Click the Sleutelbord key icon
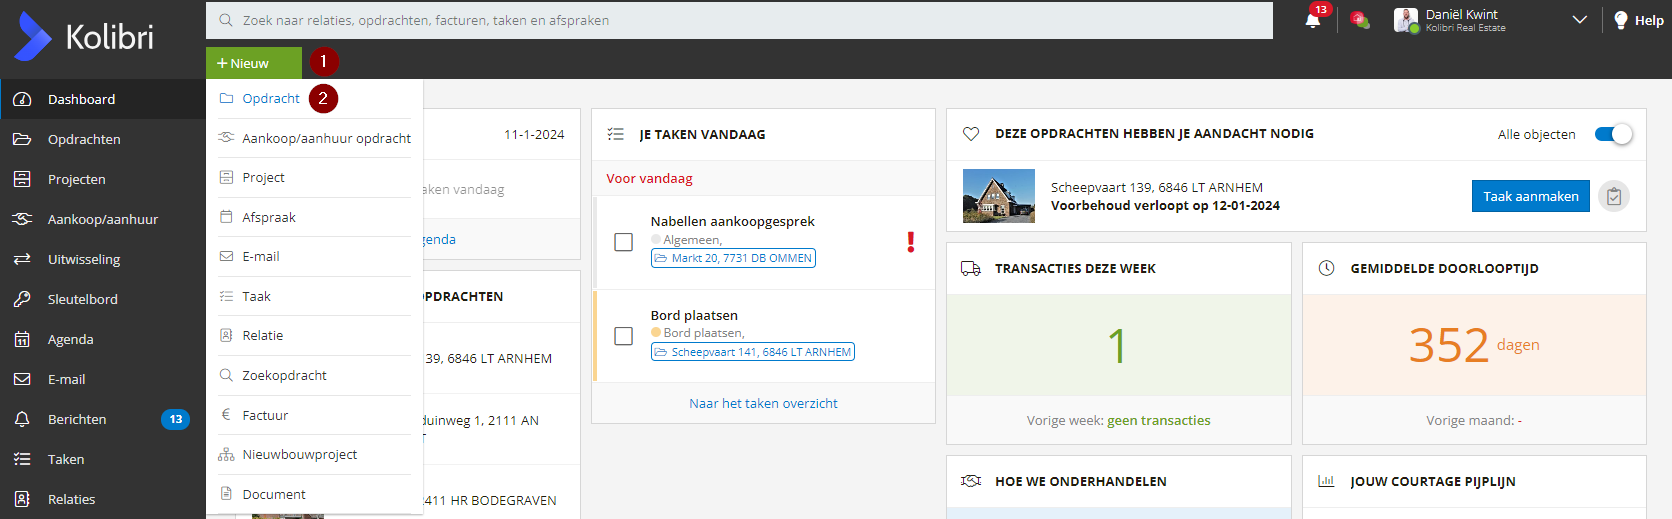1672x519 pixels. click(22, 299)
